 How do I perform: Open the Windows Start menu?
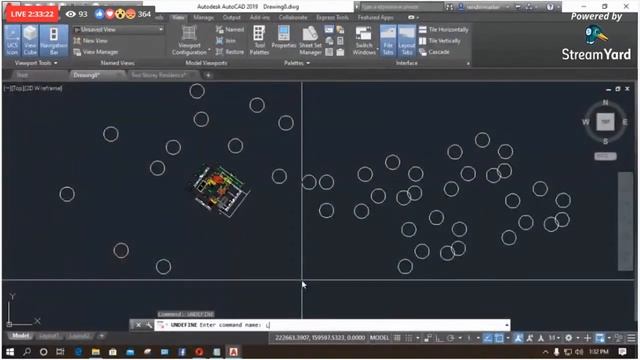10,352
